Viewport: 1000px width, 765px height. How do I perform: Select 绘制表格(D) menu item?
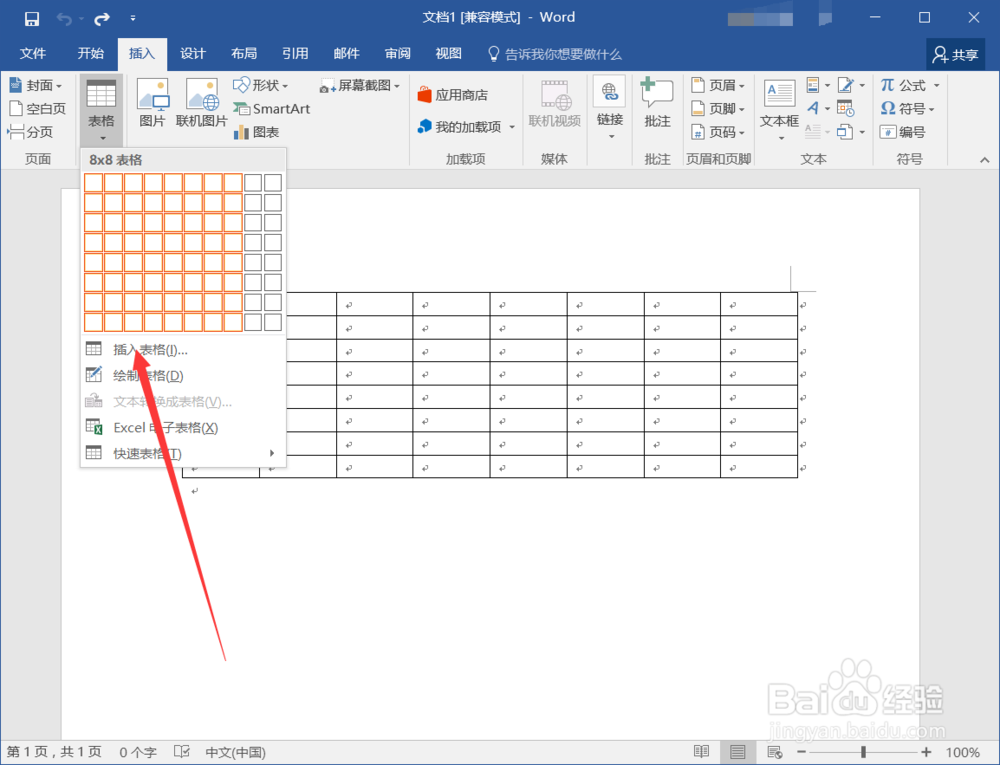[183, 375]
